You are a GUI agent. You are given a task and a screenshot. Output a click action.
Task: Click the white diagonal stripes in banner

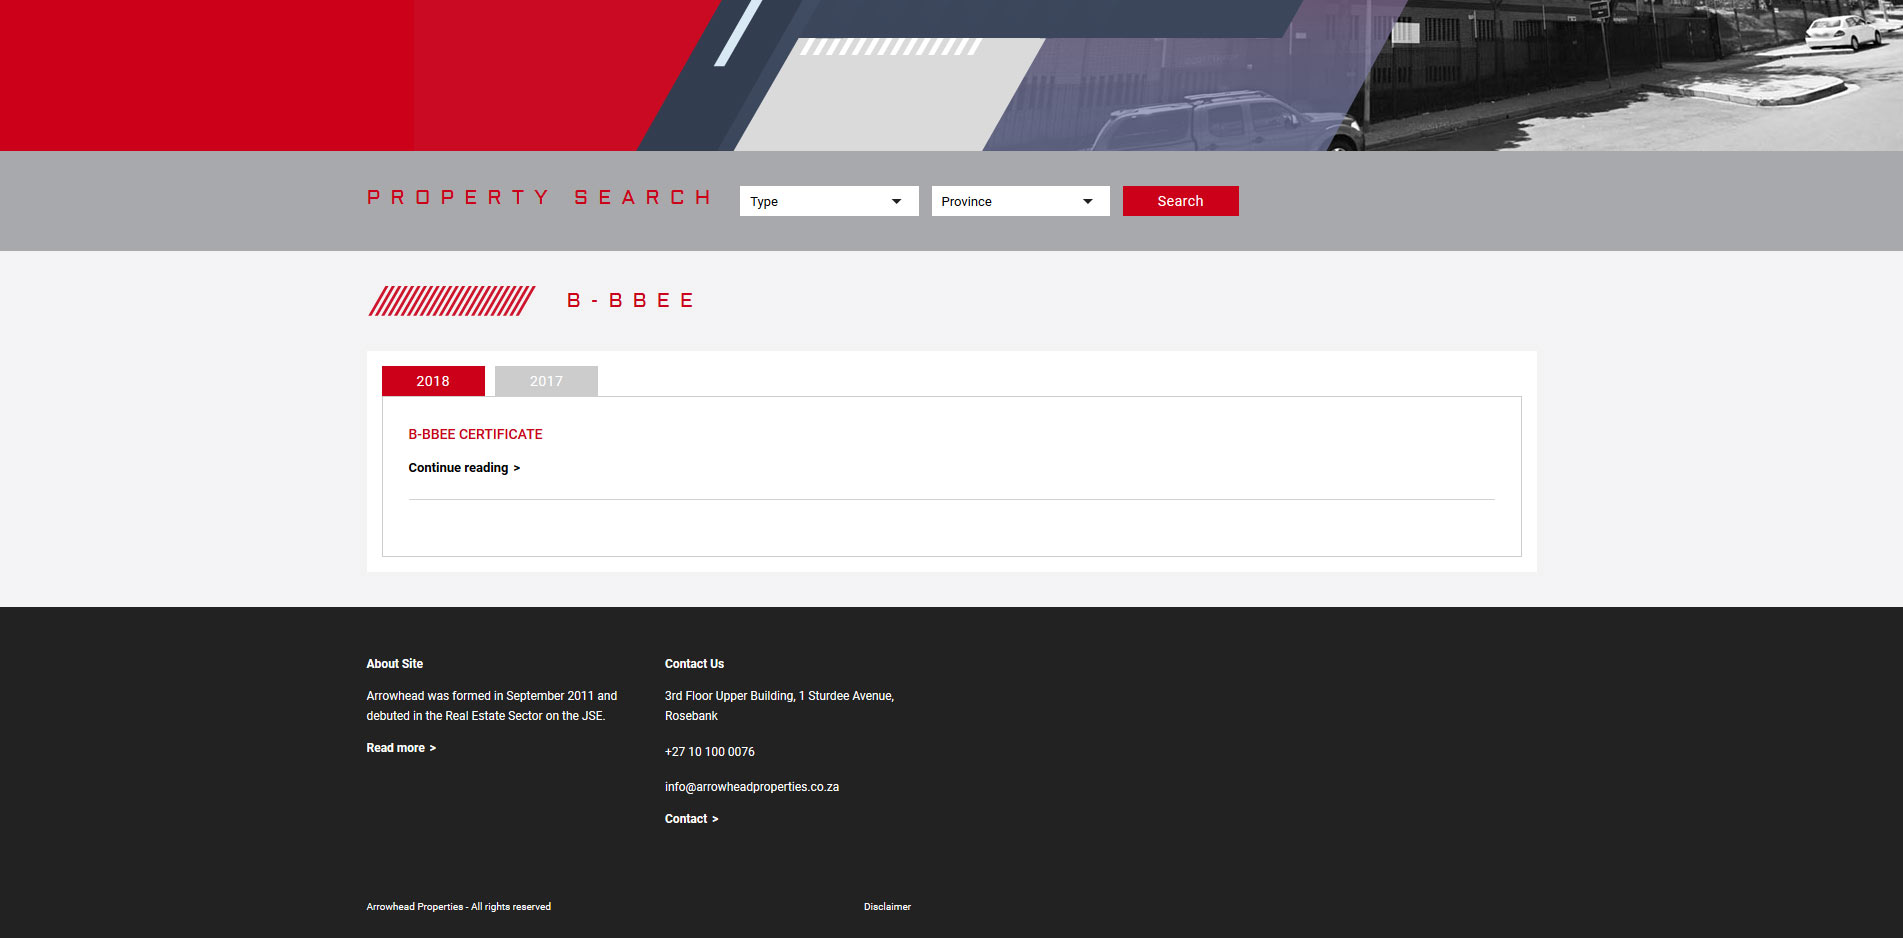point(889,47)
